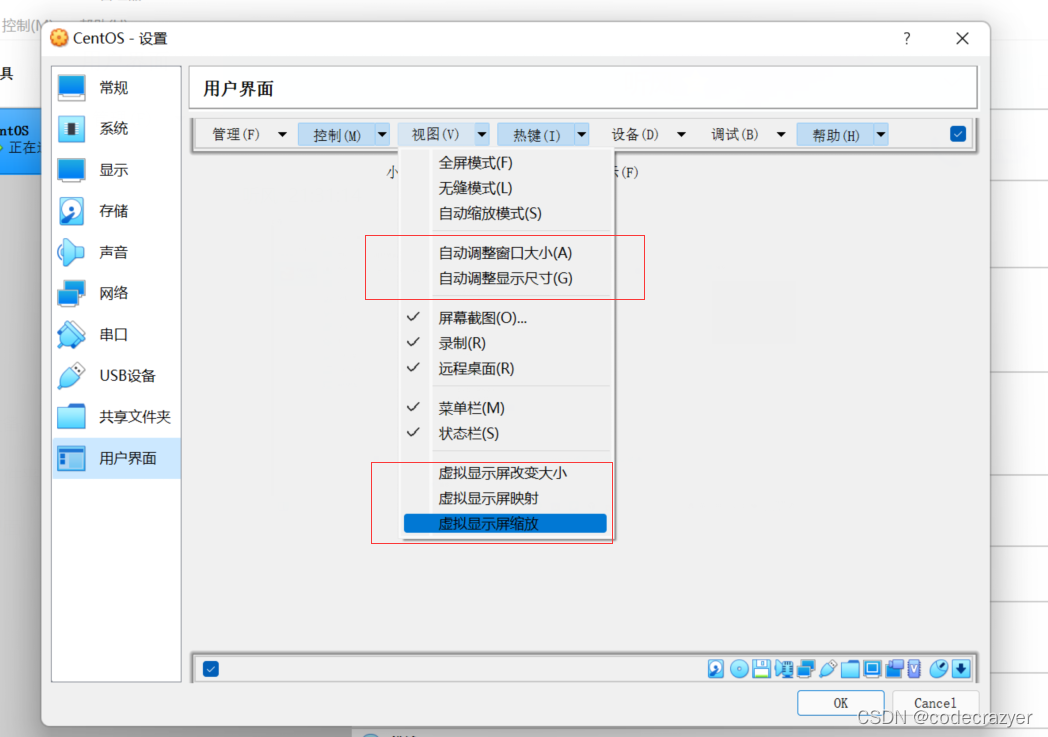Image resolution: width=1048 pixels, height=737 pixels.
Task: Click the keyboard capture arrow status icon
Action: point(961,669)
